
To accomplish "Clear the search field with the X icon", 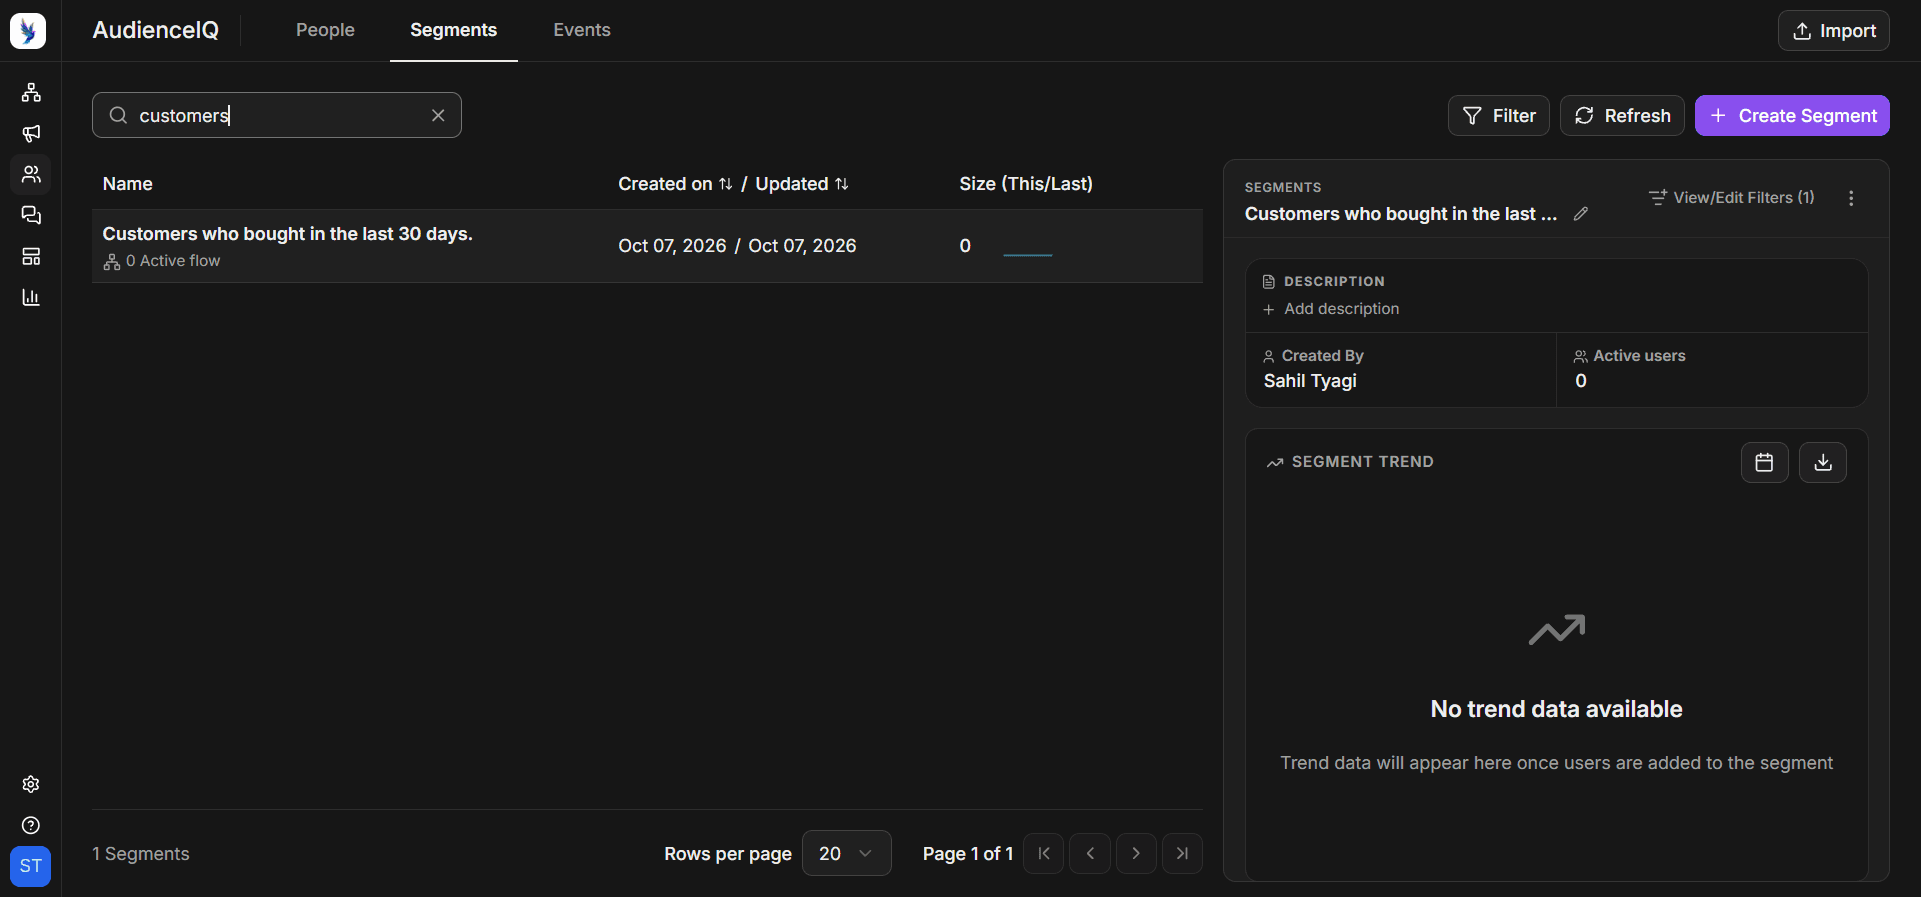I will pyautogui.click(x=438, y=115).
